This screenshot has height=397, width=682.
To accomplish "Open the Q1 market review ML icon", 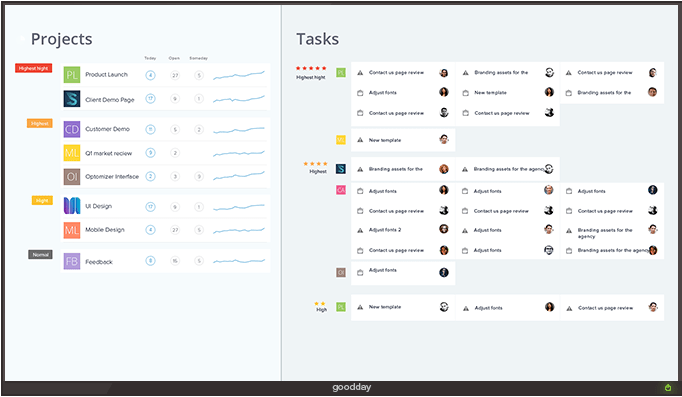I will click(72, 153).
